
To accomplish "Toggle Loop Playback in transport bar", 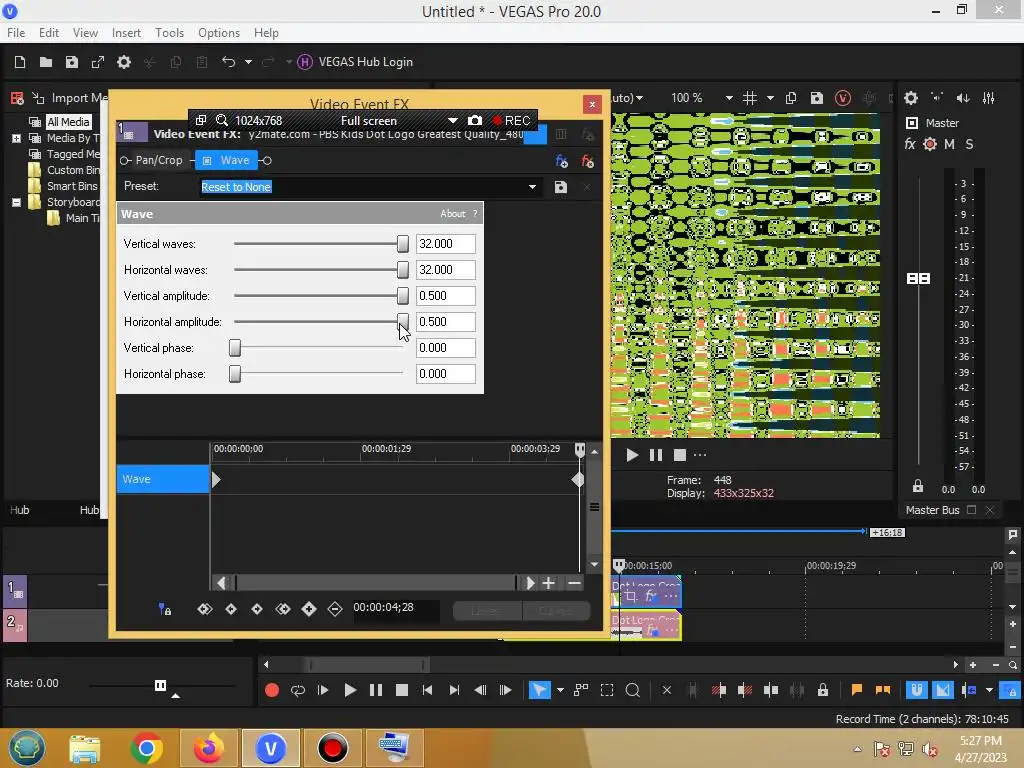I will click(298, 690).
